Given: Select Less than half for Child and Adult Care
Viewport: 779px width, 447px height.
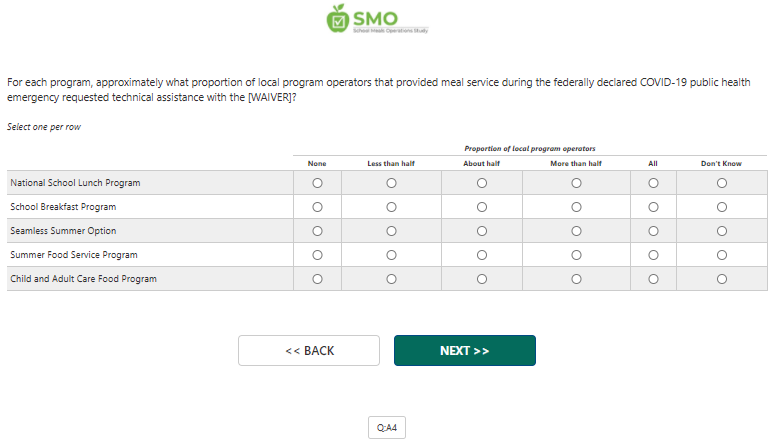Looking at the screenshot, I should pos(391,279).
